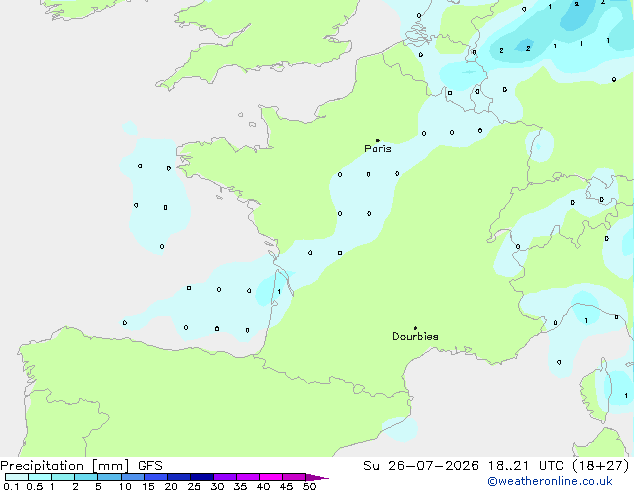Pick the 0.1–0.5 mm lightest legend swatch
The image size is (634, 490).
(17, 477)
